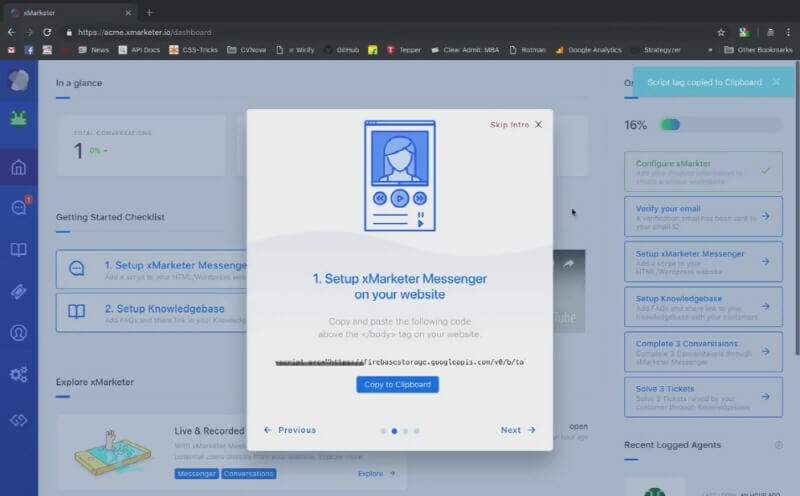Click the address bar URL
The height and width of the screenshot is (496, 800).
pyautogui.click(x=144, y=32)
